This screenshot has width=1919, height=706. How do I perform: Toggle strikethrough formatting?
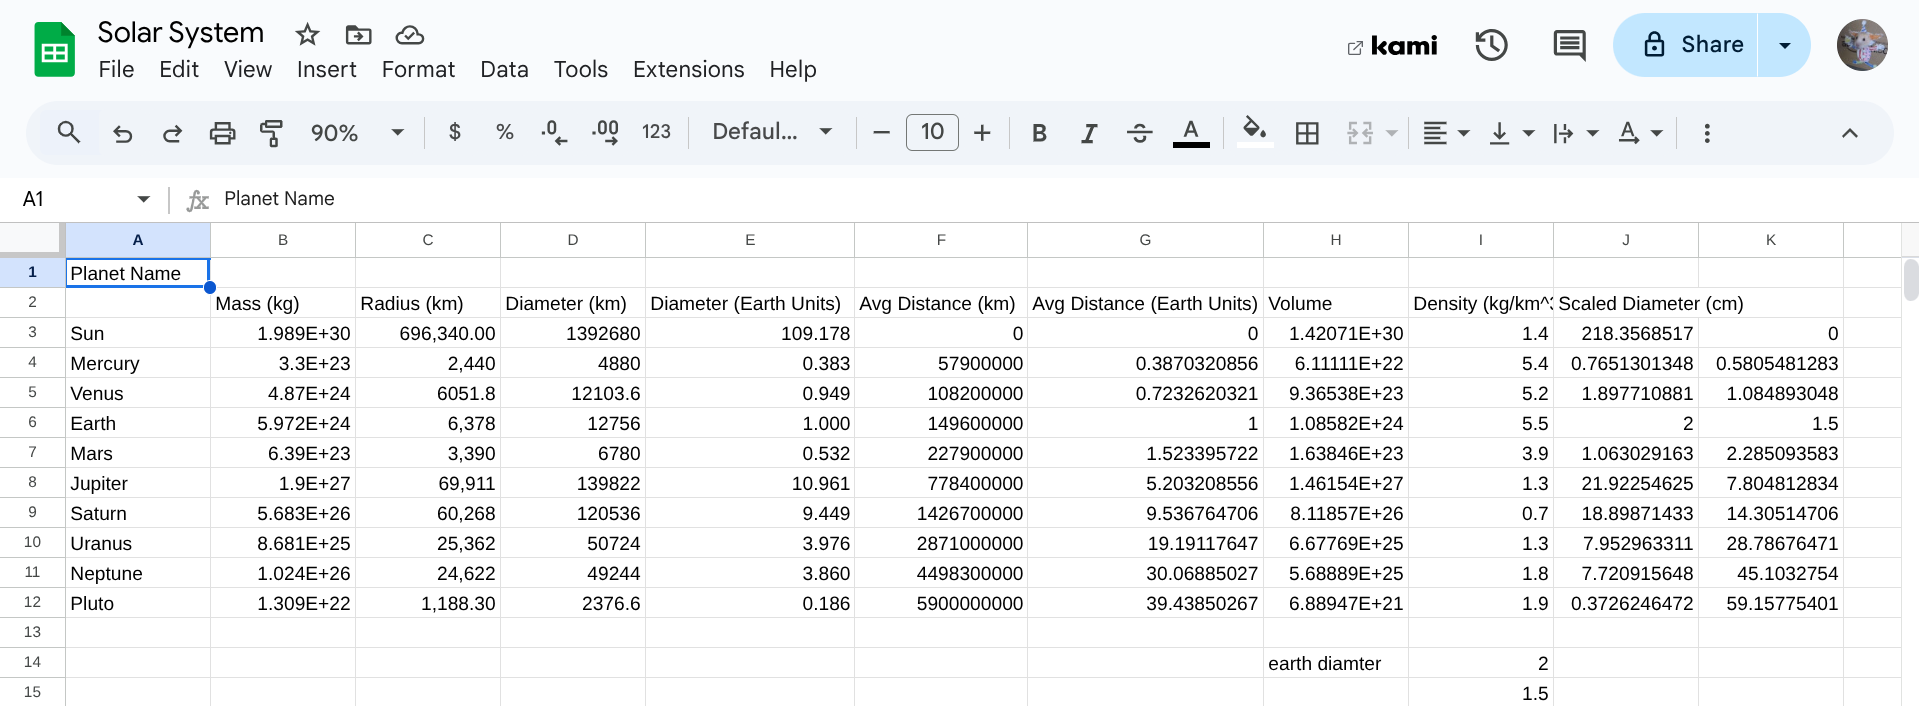click(x=1139, y=133)
